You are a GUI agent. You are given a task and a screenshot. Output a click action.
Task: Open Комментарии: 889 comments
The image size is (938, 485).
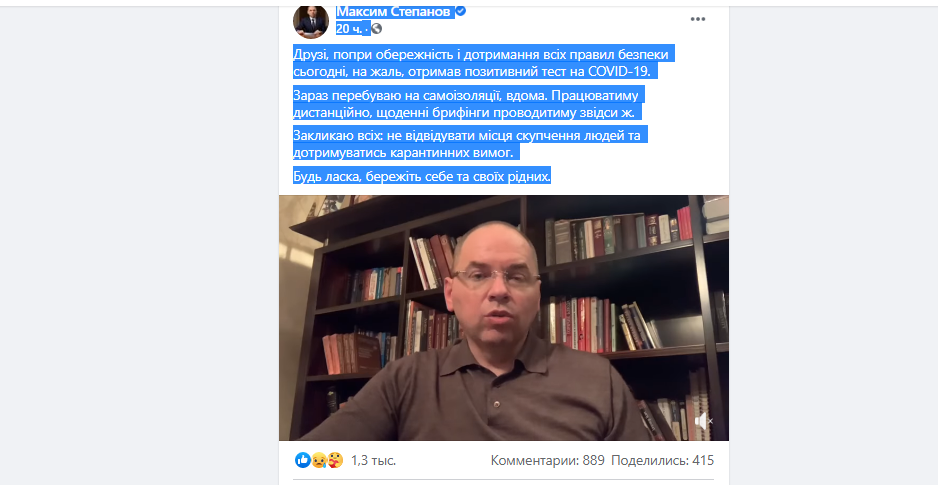[547, 460]
